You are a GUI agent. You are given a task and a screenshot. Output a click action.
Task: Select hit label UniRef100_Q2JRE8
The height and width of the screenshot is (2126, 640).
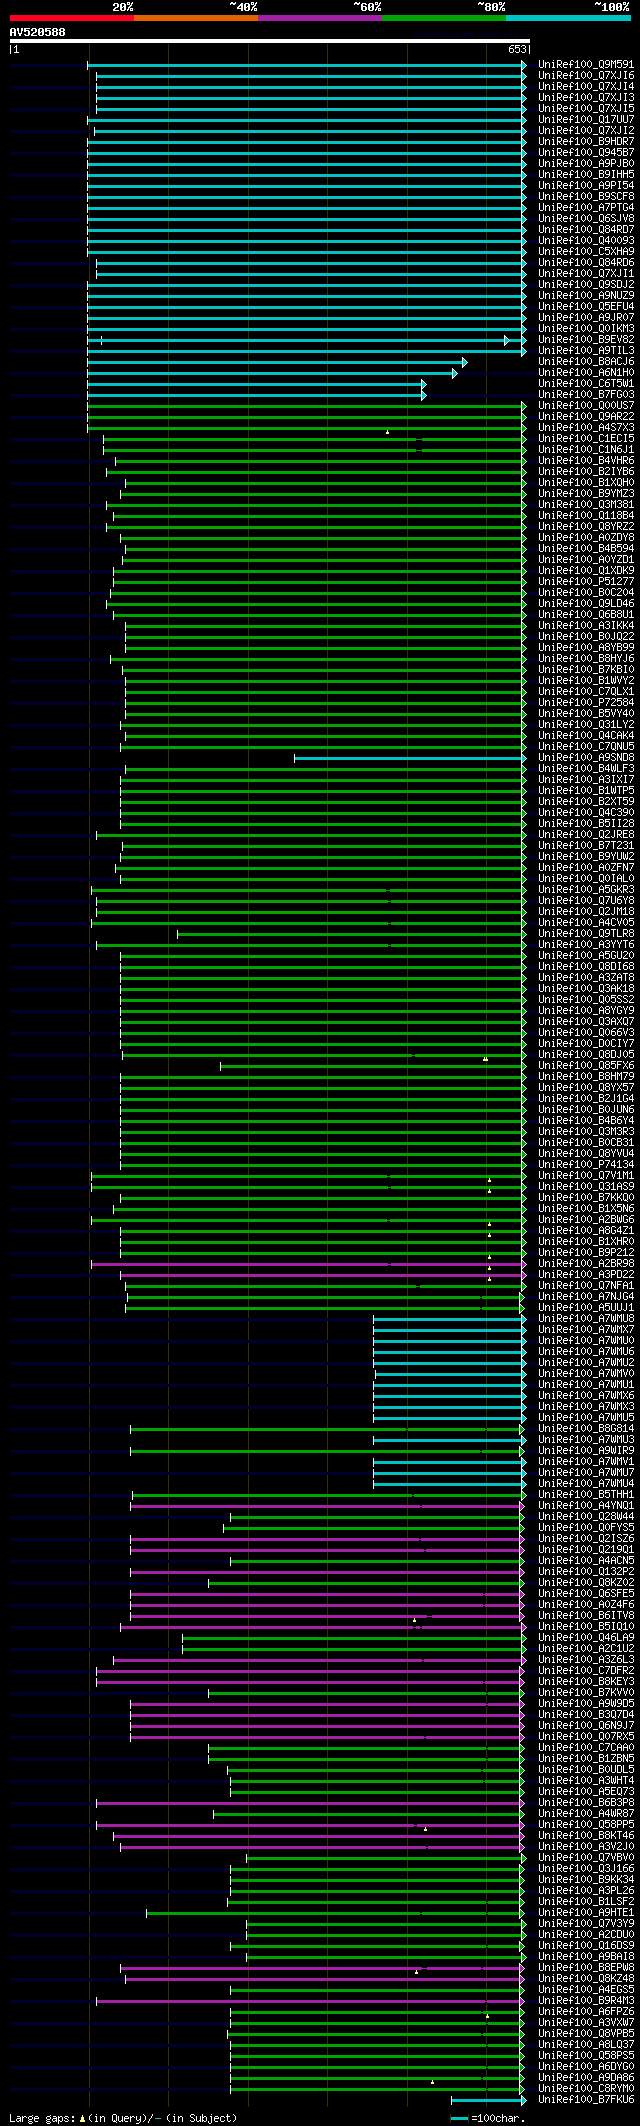click(586, 835)
